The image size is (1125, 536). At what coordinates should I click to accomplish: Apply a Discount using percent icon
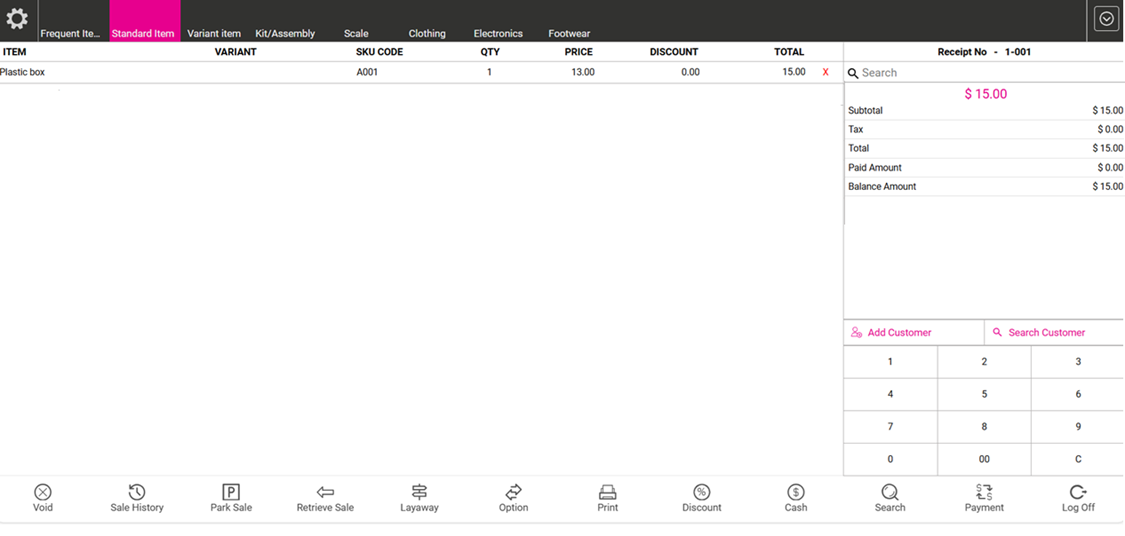click(701, 492)
